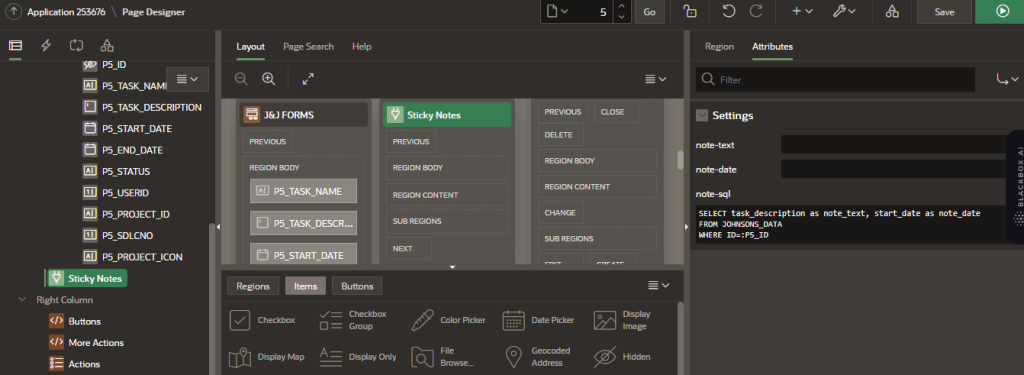This screenshot has width=1024, height=375.
Task: Click the Display Image gallery item
Action: (x=622, y=320)
